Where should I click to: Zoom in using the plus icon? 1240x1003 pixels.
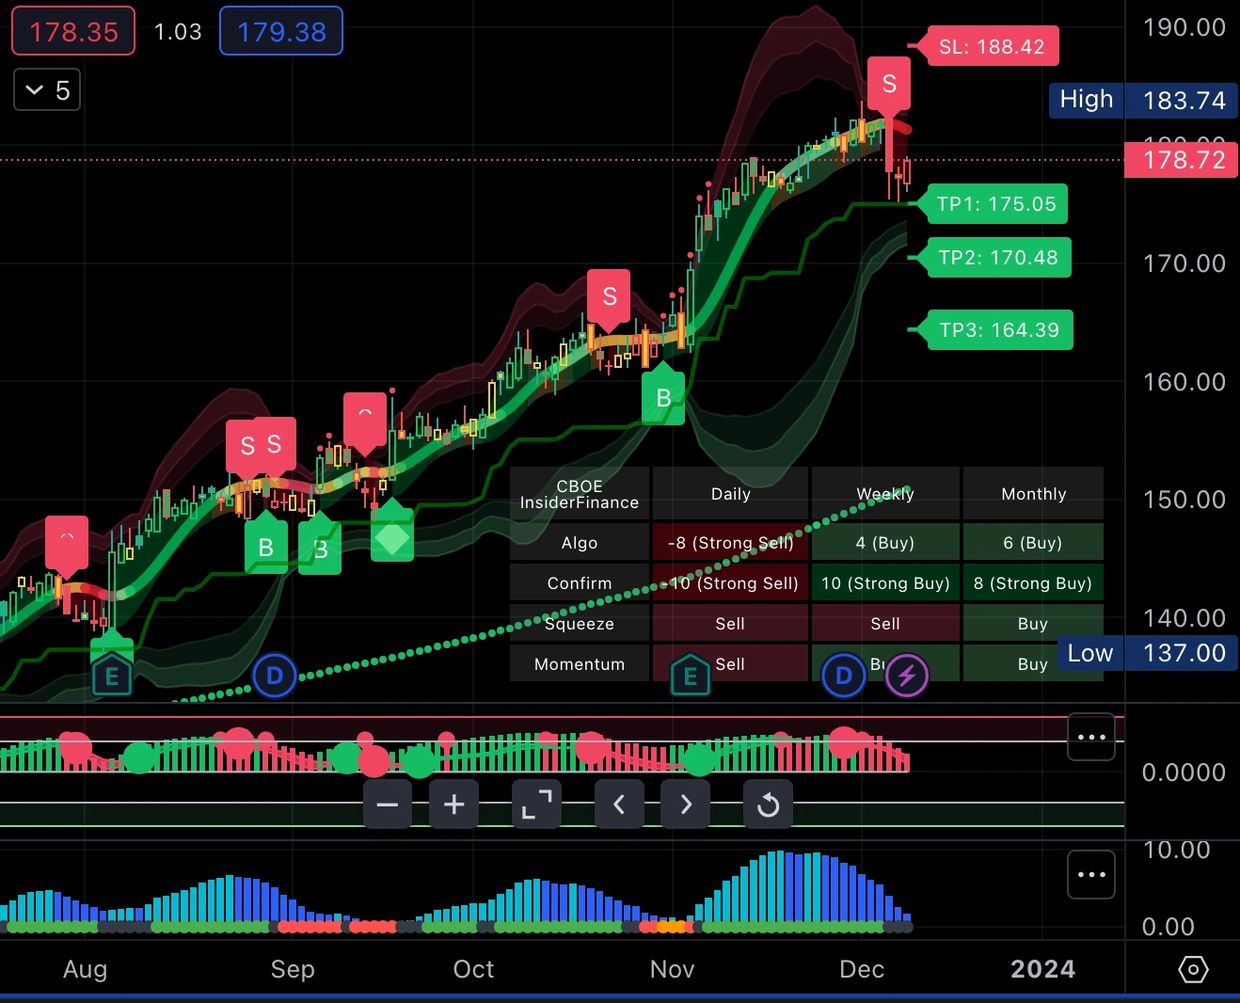point(453,803)
